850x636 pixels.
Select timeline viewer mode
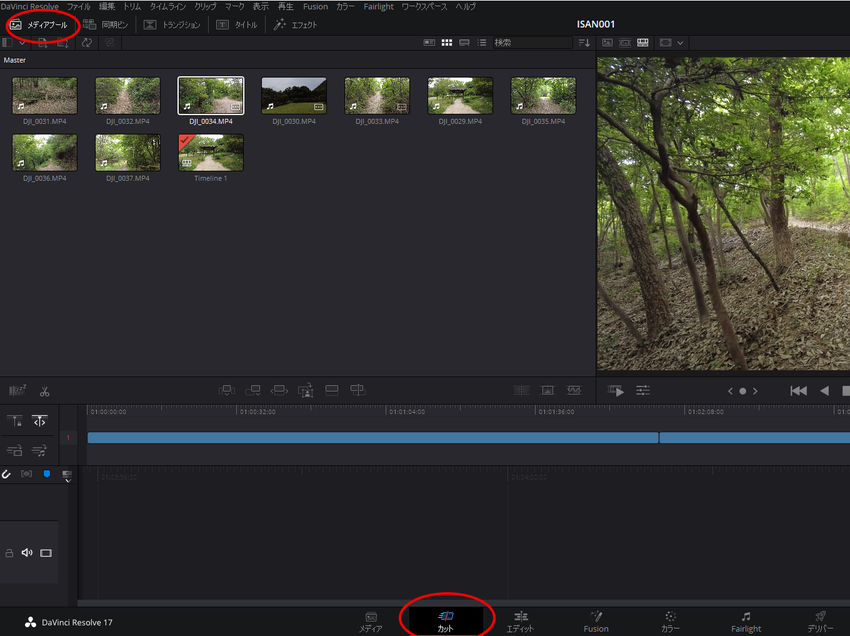(642, 42)
